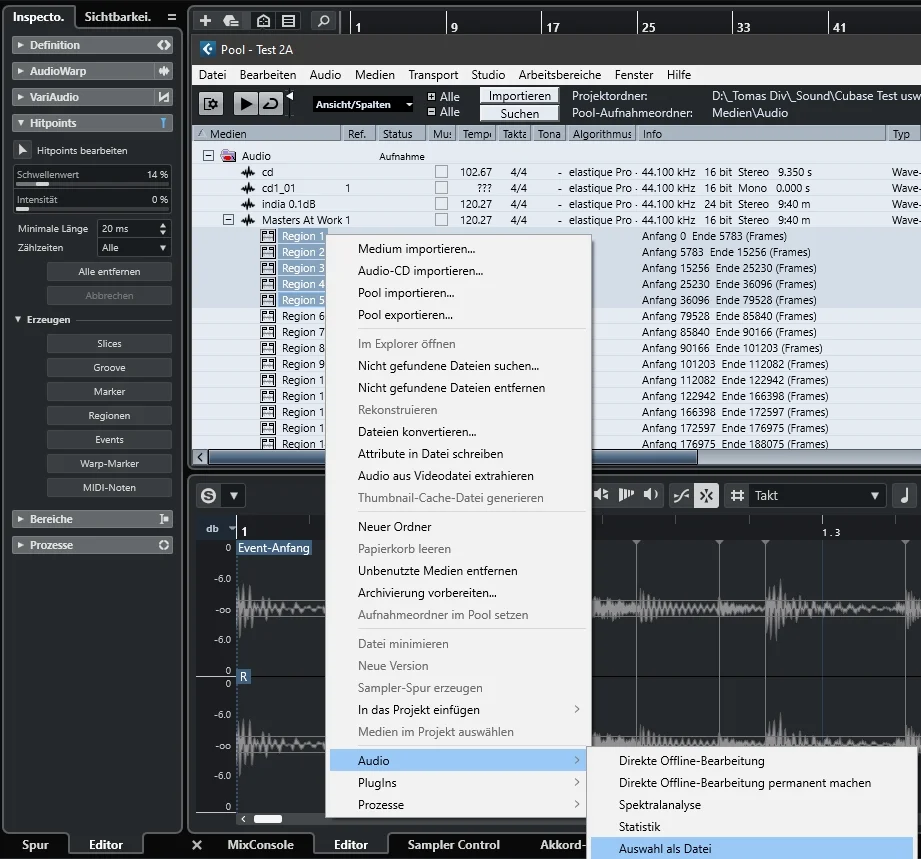Collapse the Masters At Work 1 regions
The width and height of the screenshot is (921, 859).
(228, 220)
